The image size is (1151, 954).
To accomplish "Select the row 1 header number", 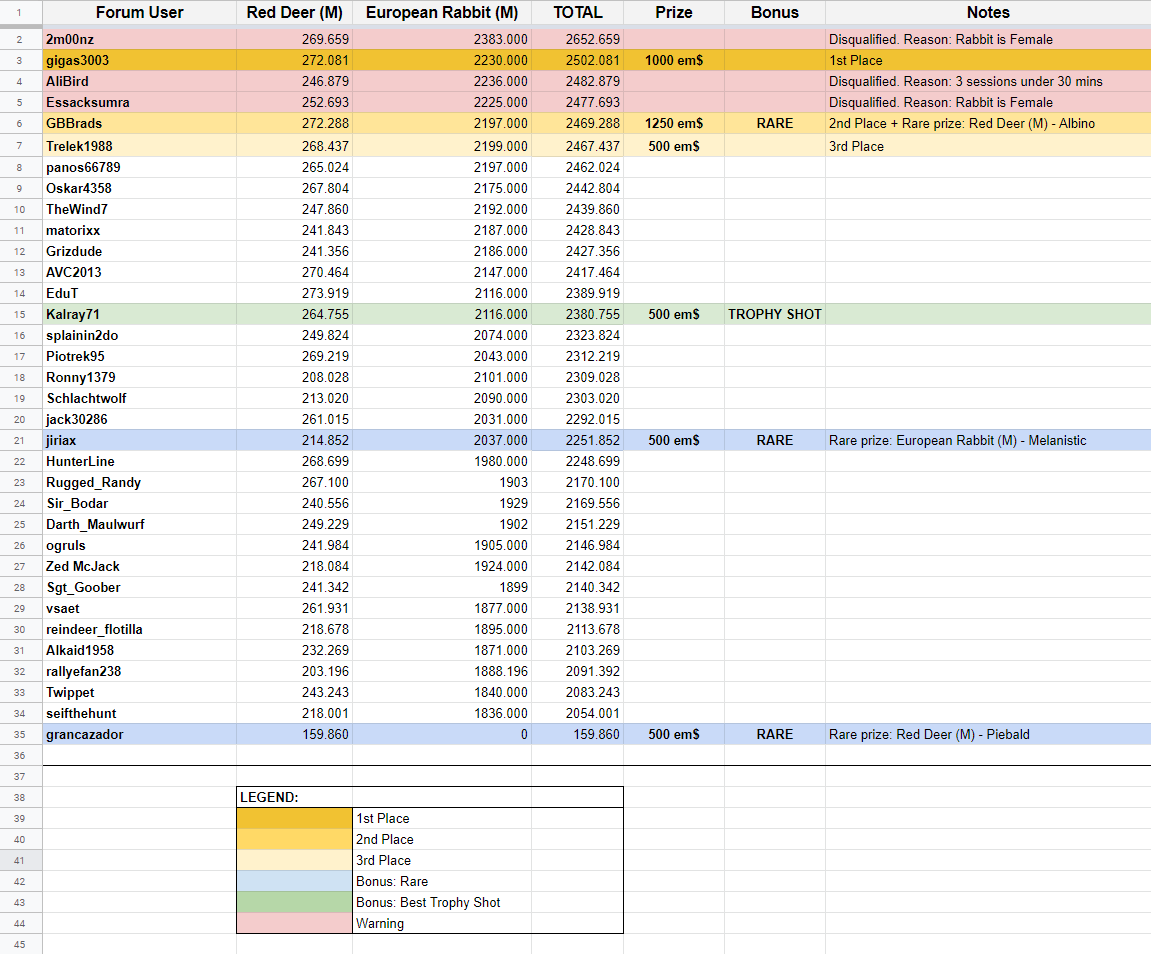I will [21, 13].
